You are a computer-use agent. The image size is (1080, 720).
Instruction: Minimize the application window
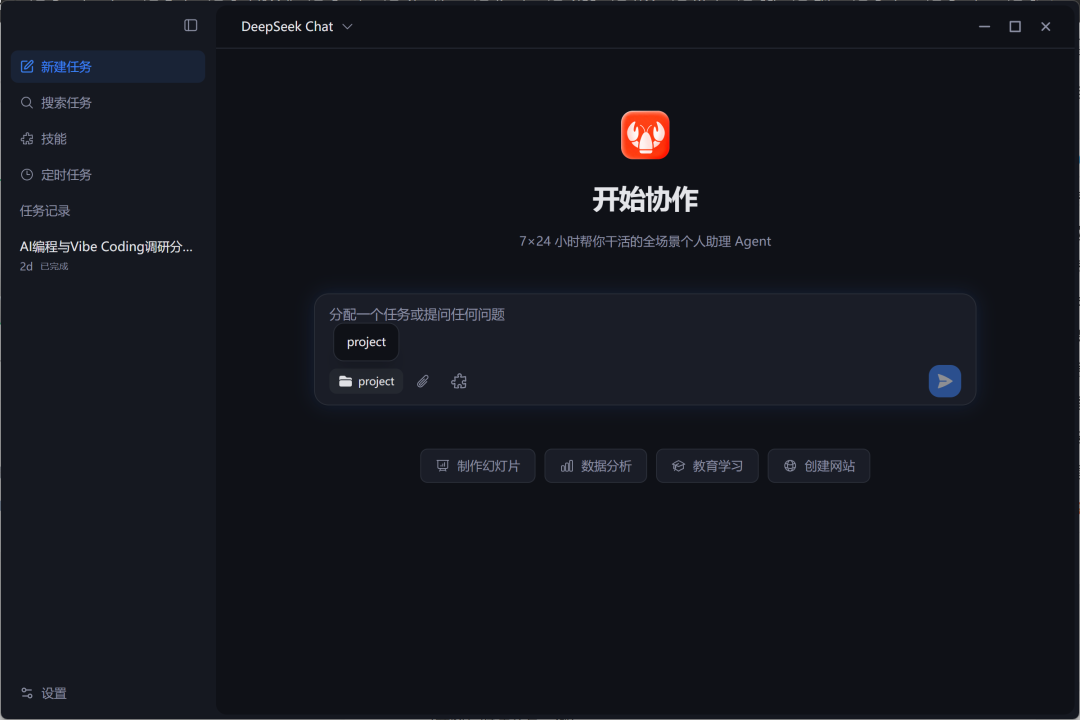(x=984, y=26)
